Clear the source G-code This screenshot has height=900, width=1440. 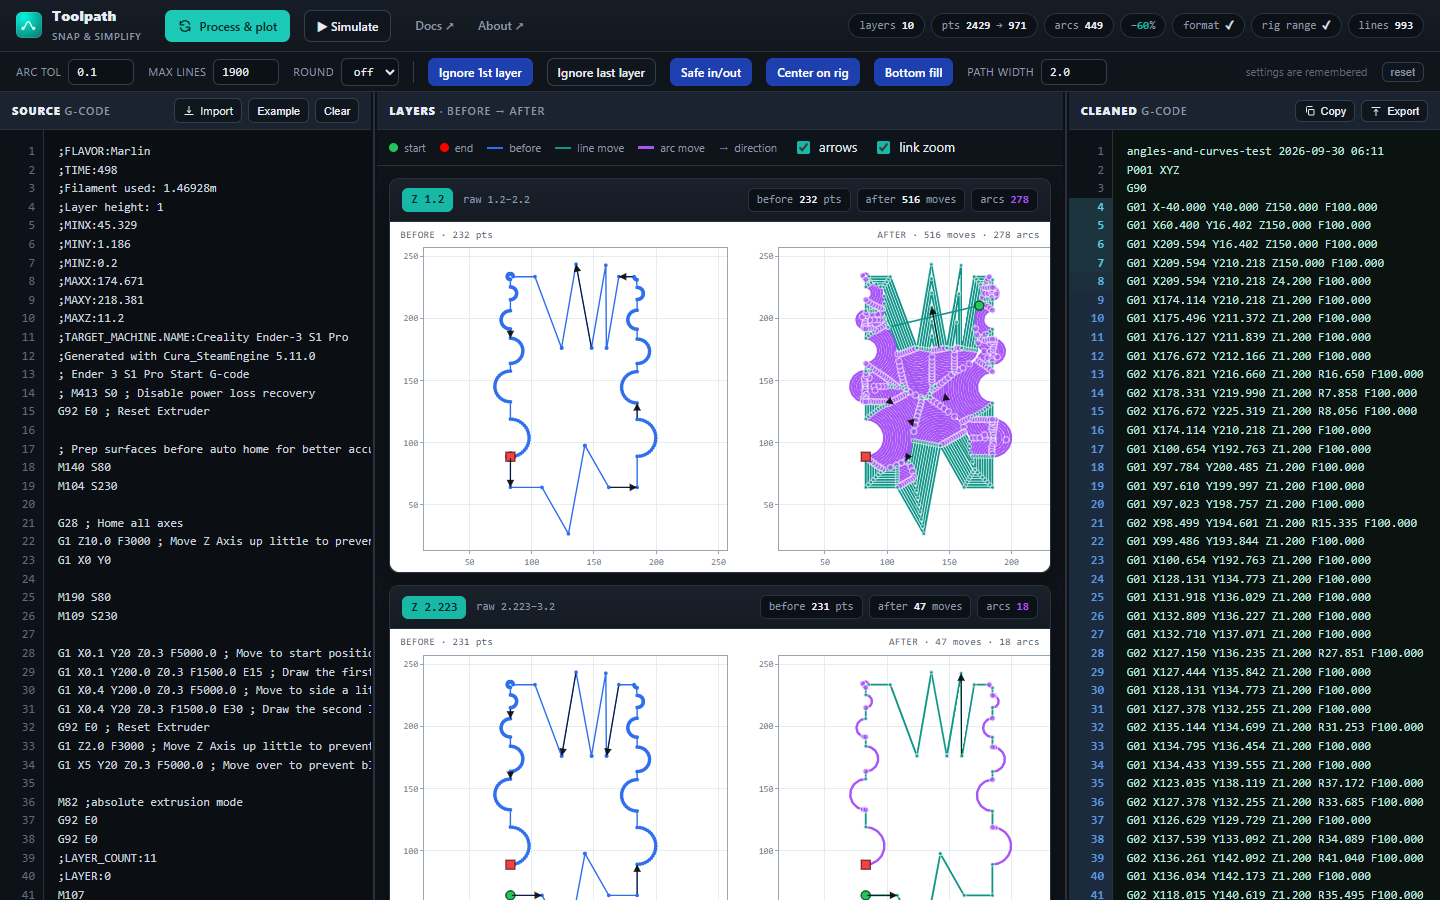tap(337, 111)
